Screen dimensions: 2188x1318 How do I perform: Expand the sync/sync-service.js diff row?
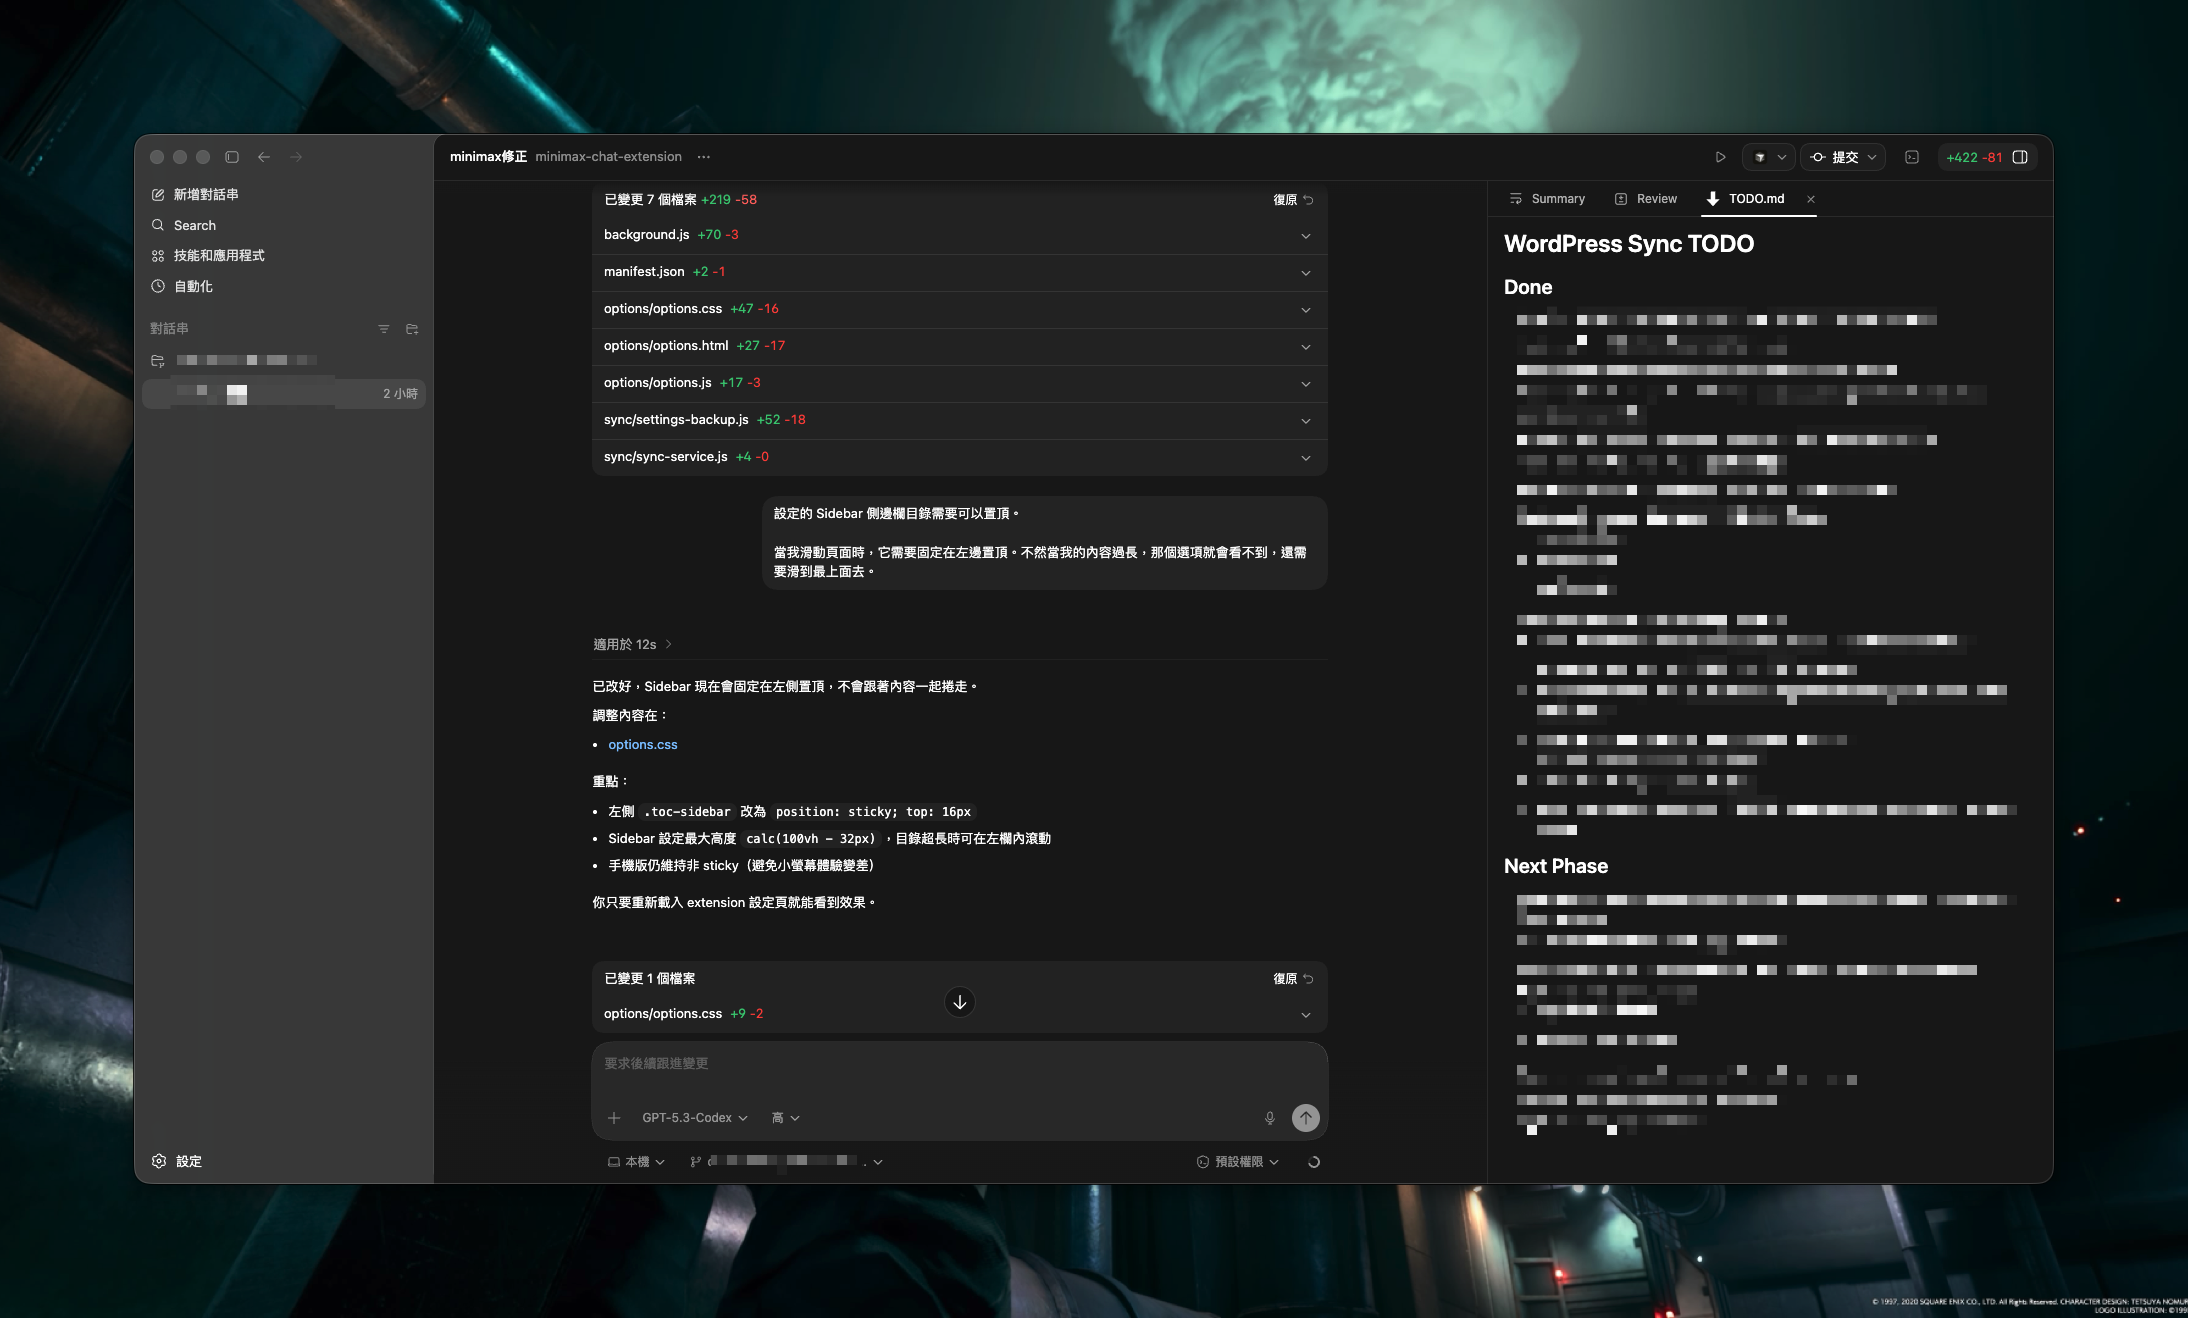(x=960, y=457)
